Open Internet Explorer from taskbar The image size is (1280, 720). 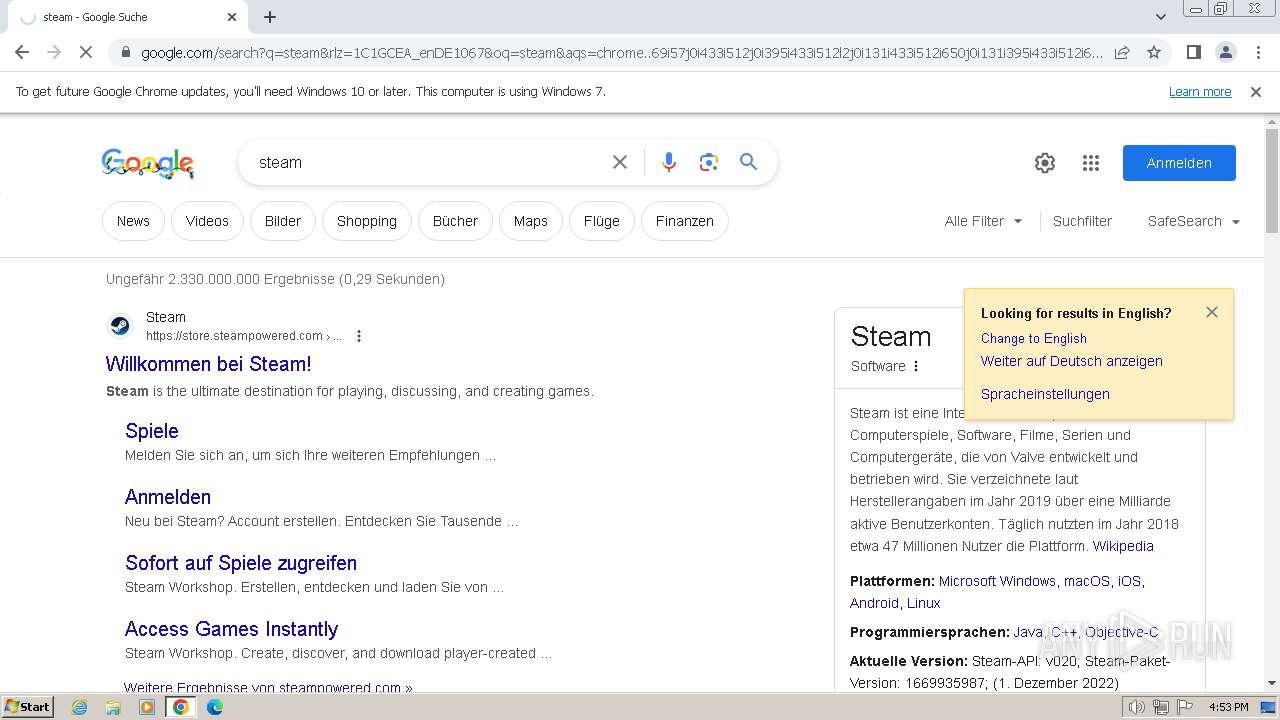click(x=79, y=707)
